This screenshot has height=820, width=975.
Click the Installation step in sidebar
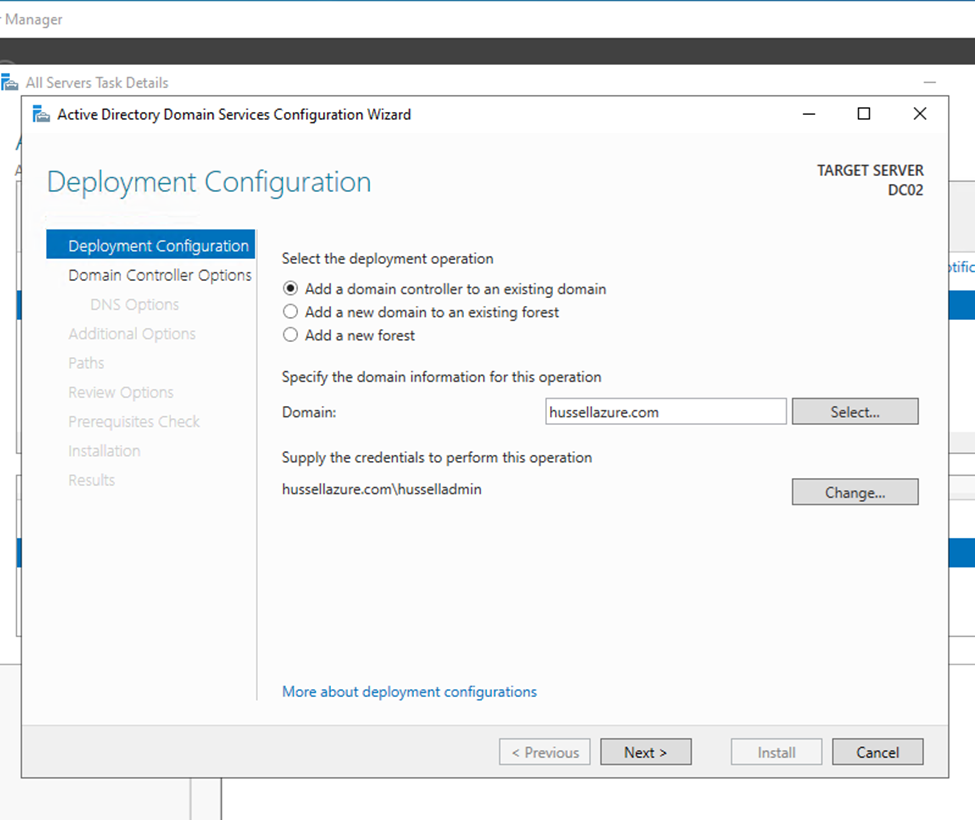pos(104,450)
